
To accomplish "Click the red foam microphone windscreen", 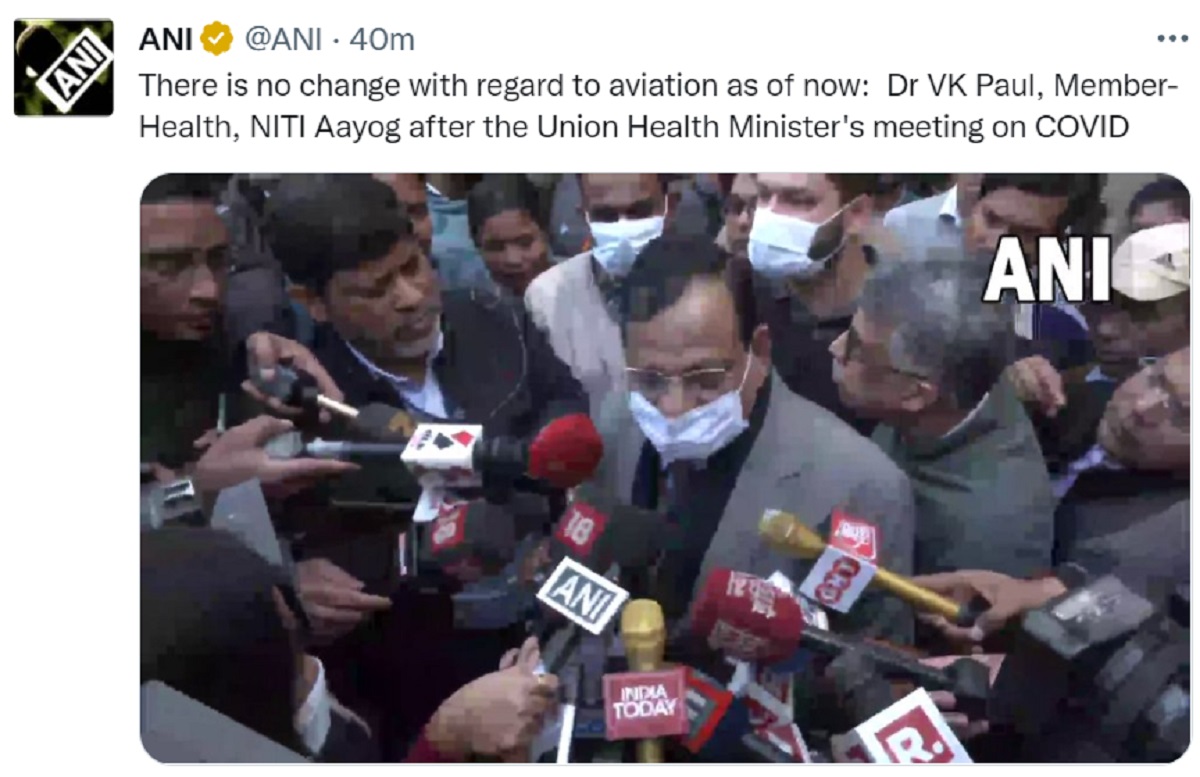I will (565, 450).
